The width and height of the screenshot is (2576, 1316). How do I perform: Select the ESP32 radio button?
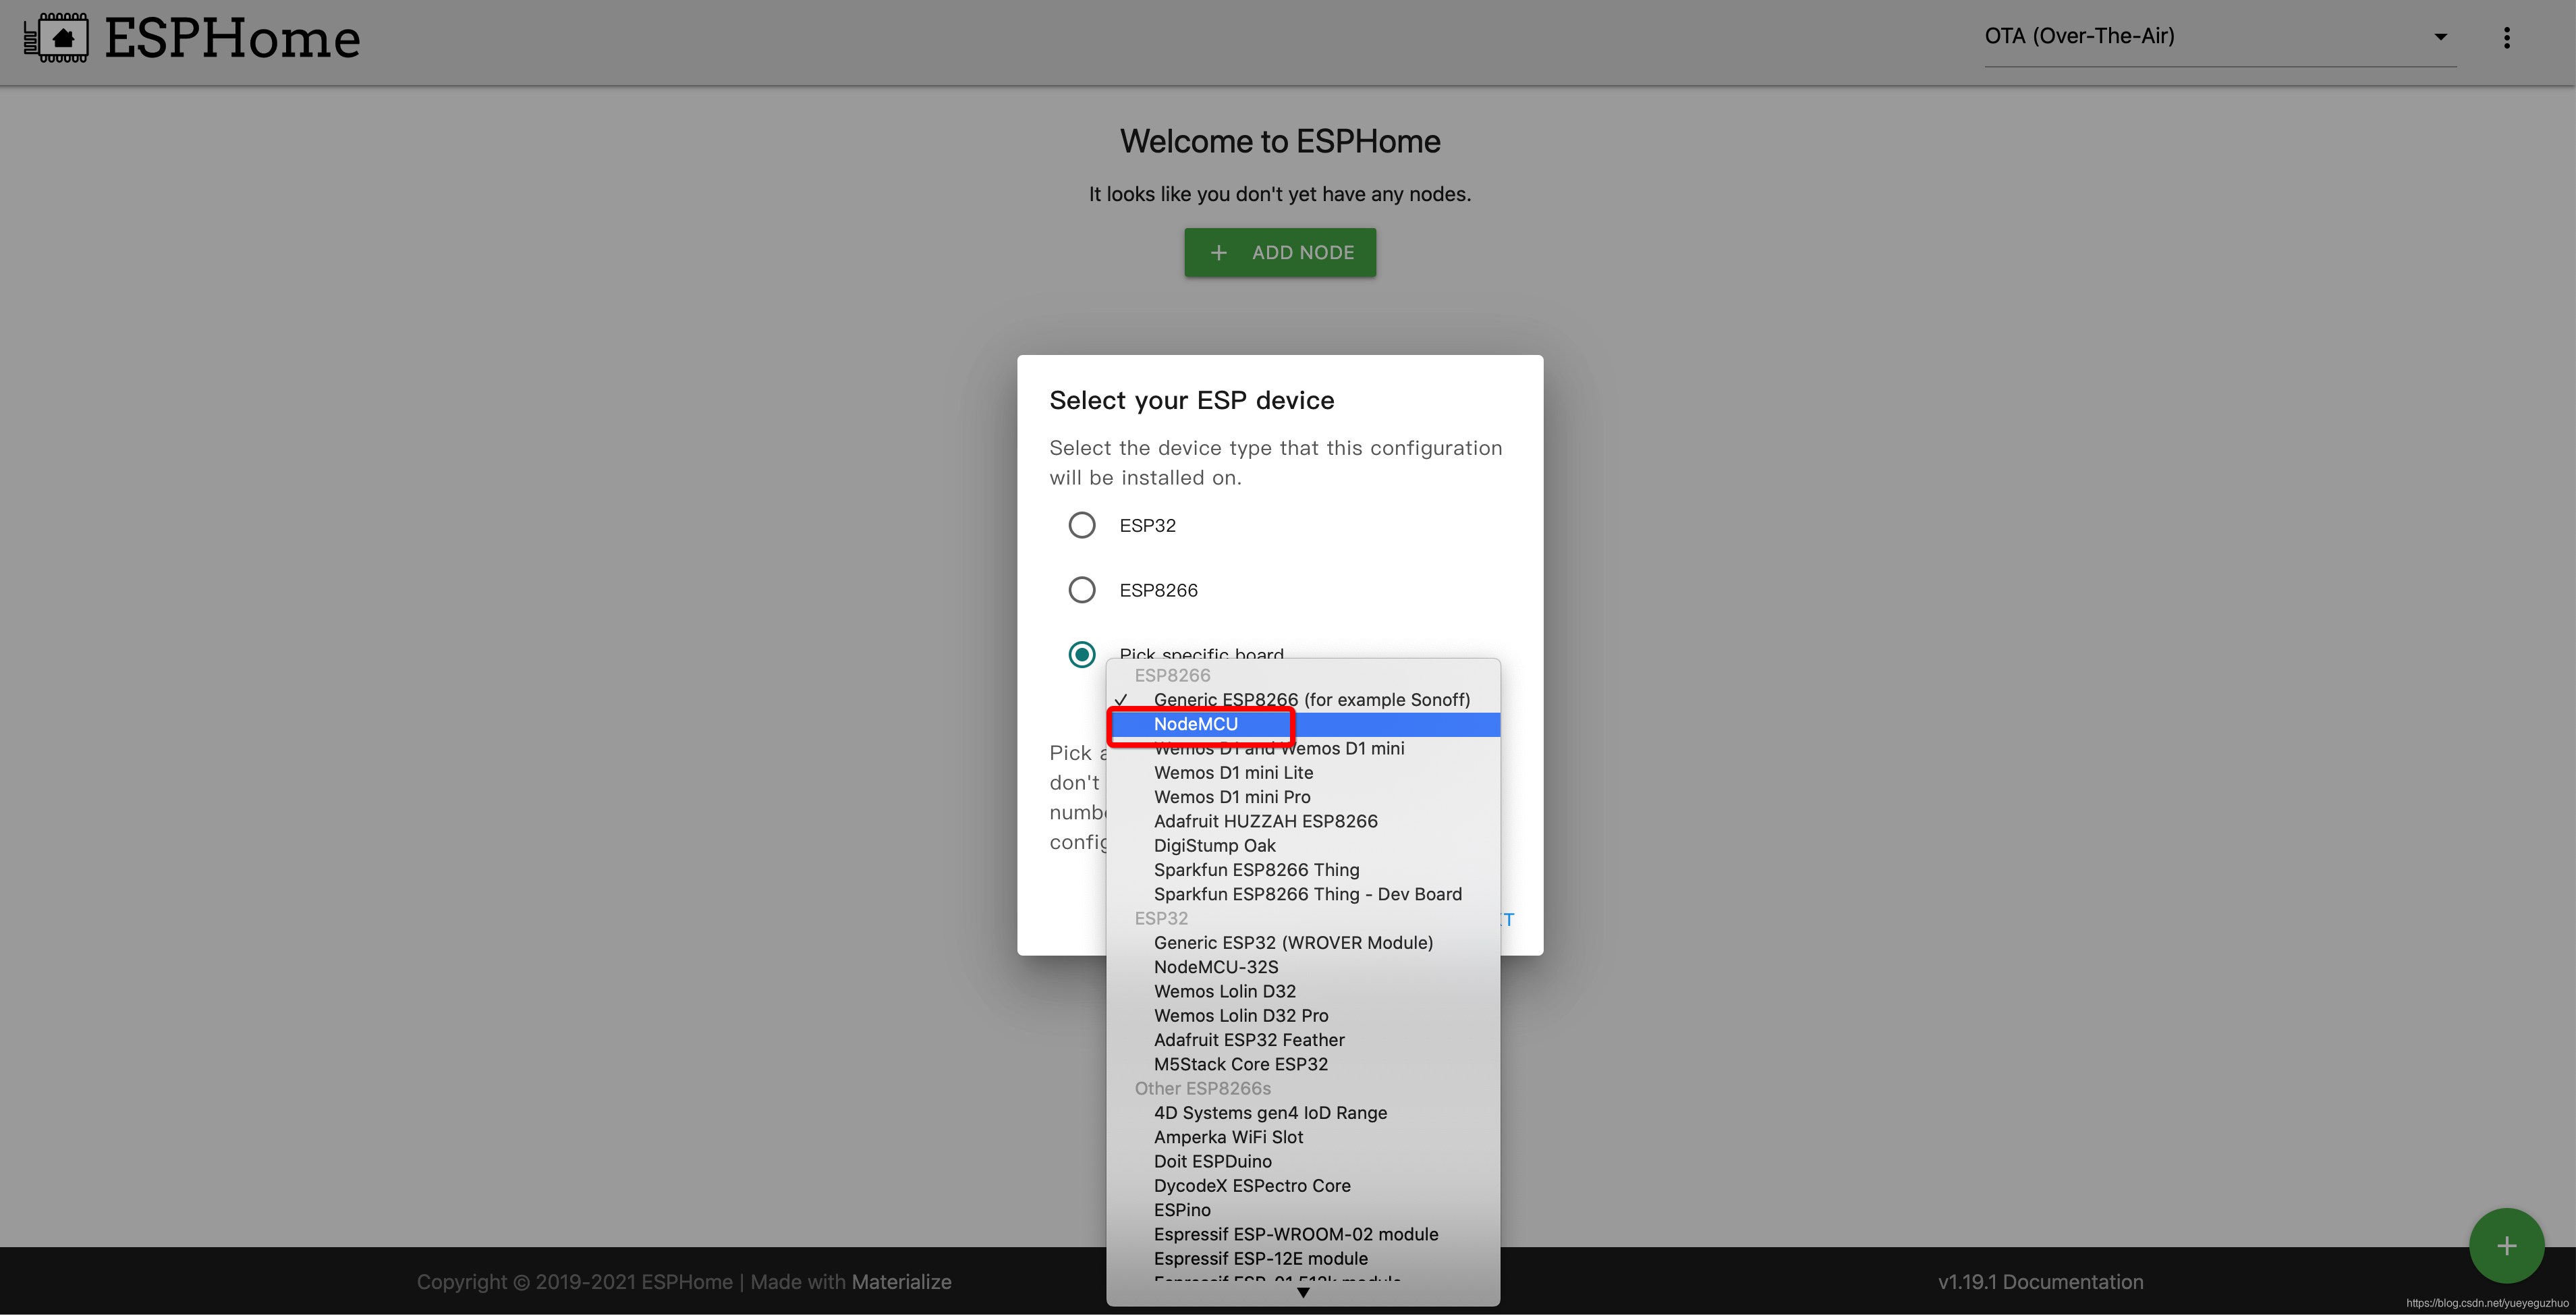click(x=1082, y=525)
